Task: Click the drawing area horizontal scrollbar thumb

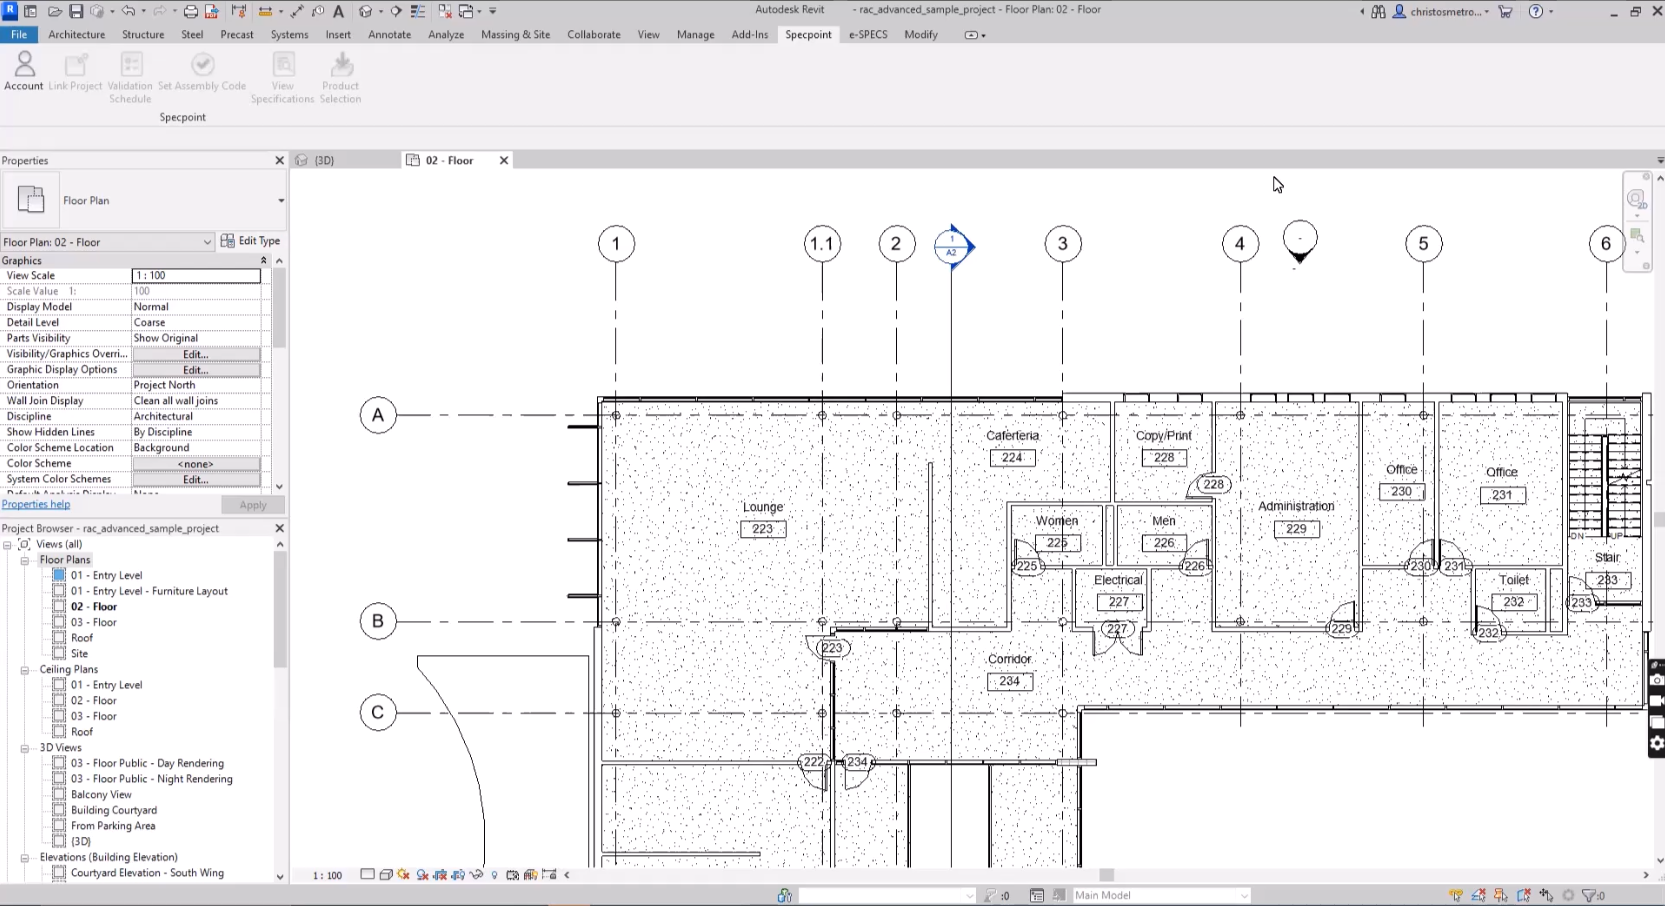Action: click(1106, 875)
